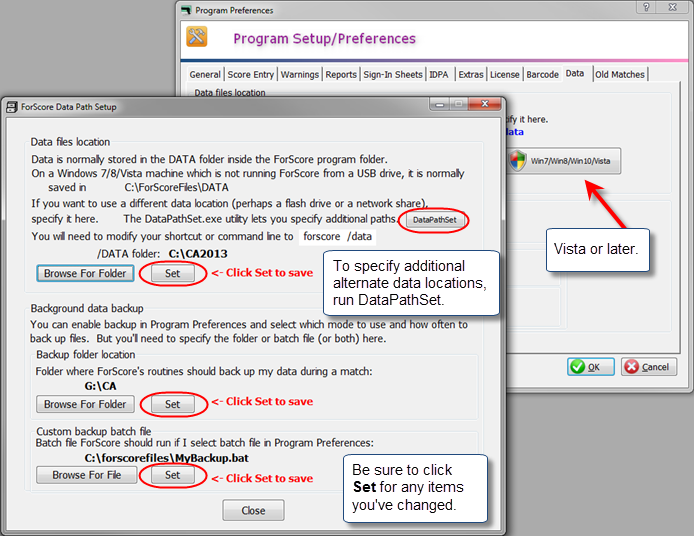
Task: Click OK in Program Preferences
Action: pos(591,366)
